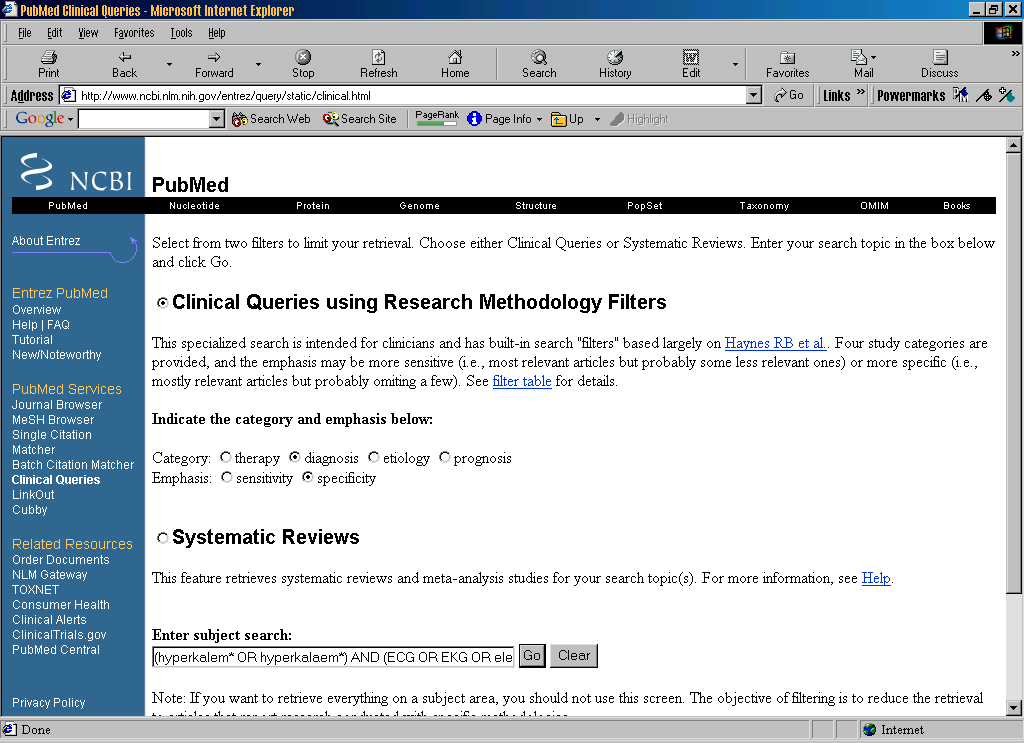Screen dimensions: 1024x743
Task: Open the Haynes RB et al. link
Action: (x=775, y=343)
